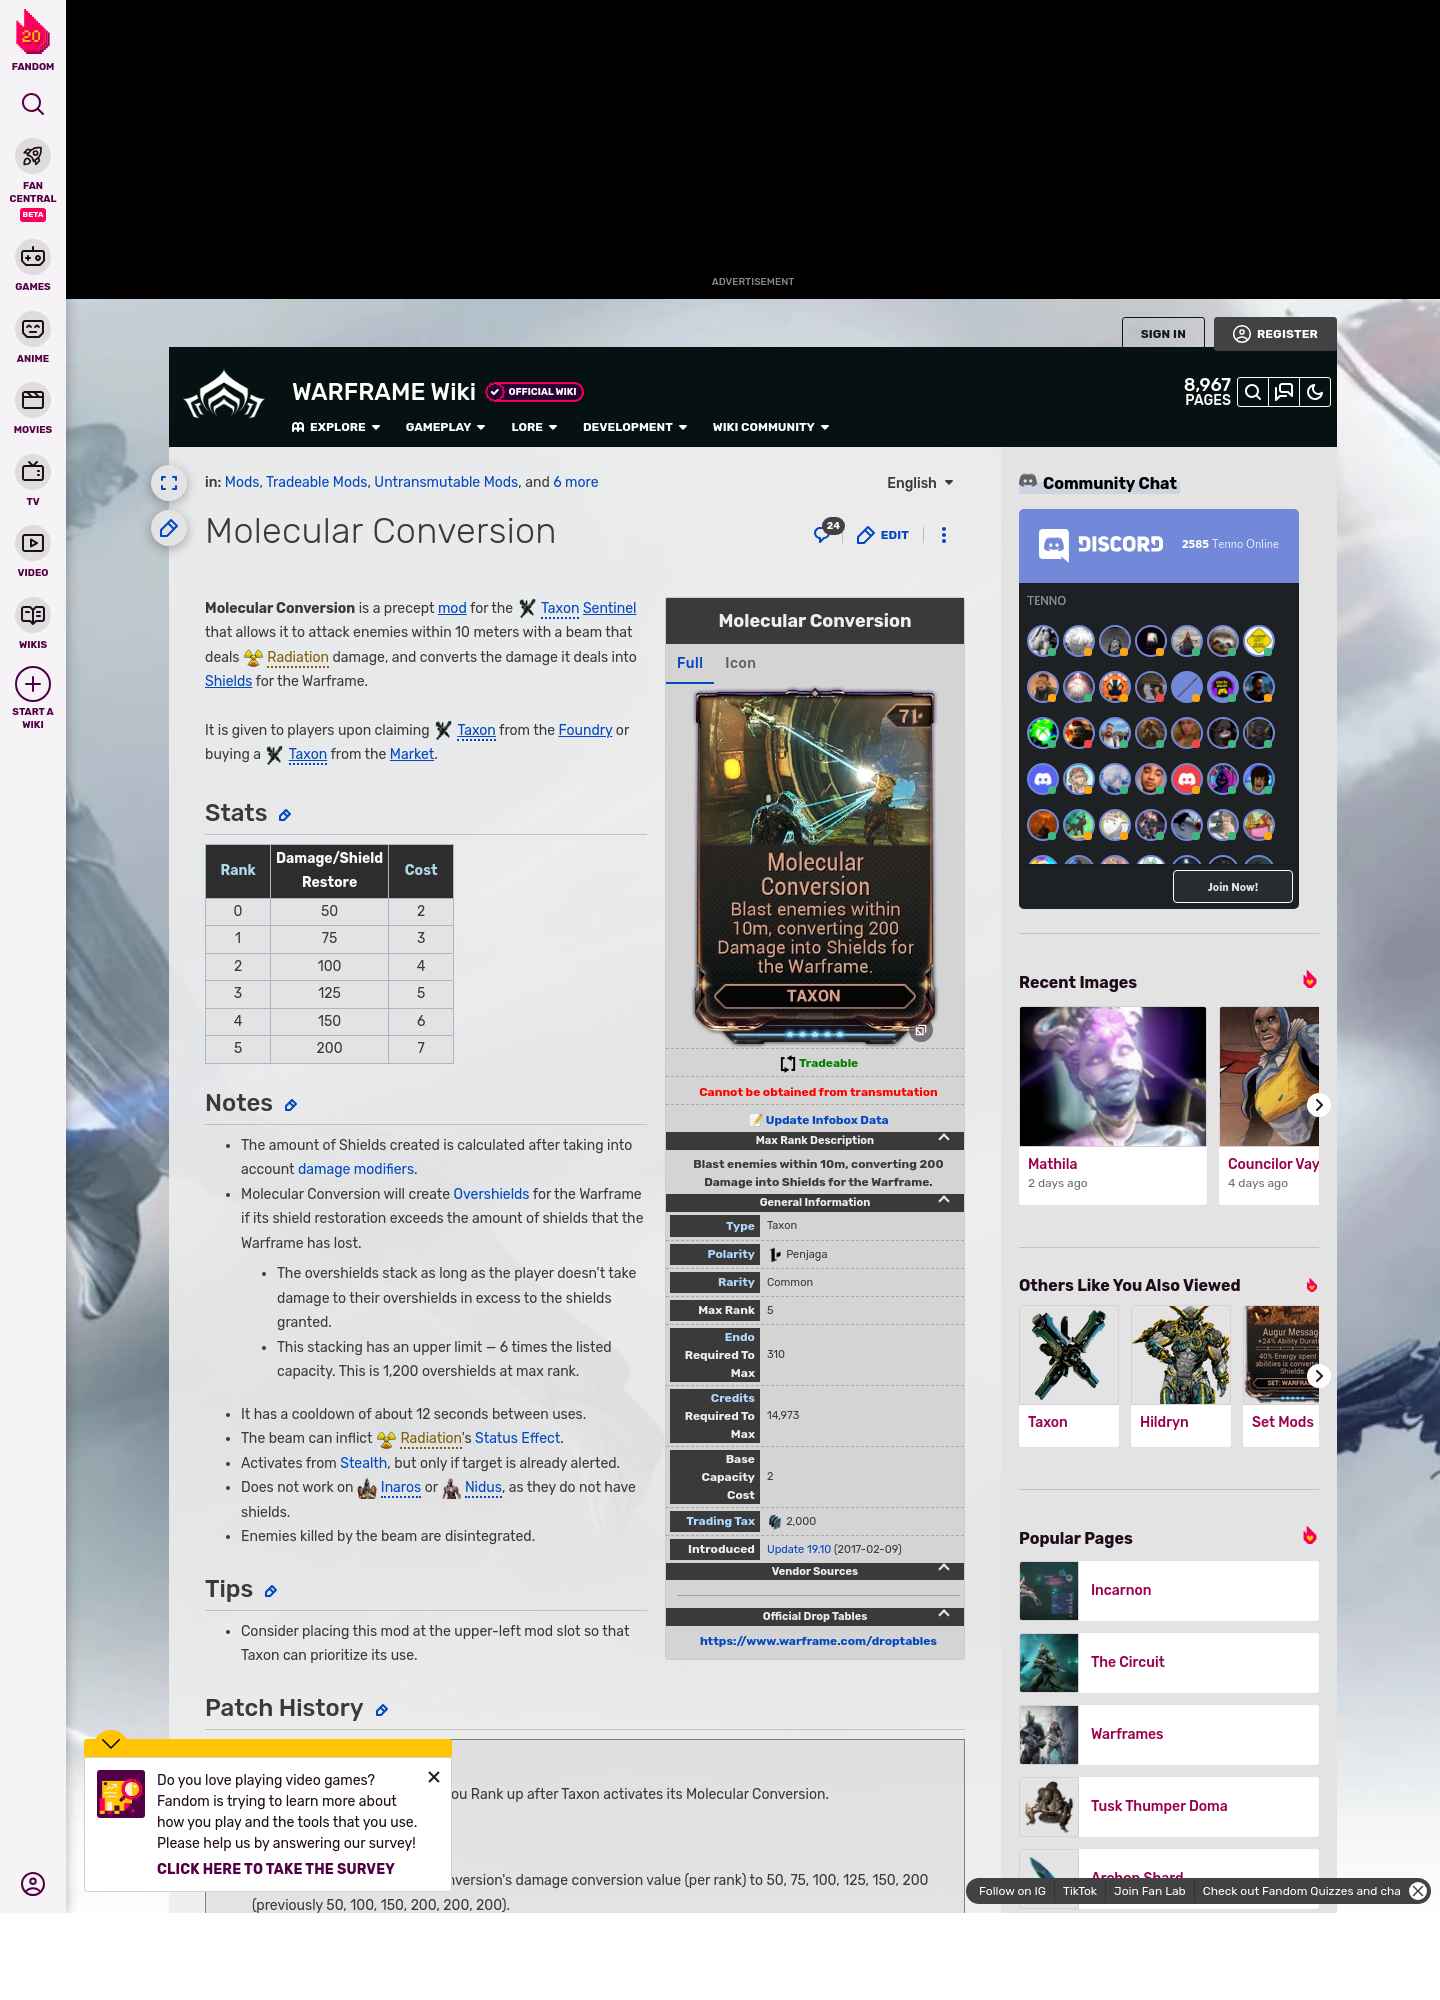
Task: Collapse the Max Rank Description section
Action: (x=943, y=1139)
